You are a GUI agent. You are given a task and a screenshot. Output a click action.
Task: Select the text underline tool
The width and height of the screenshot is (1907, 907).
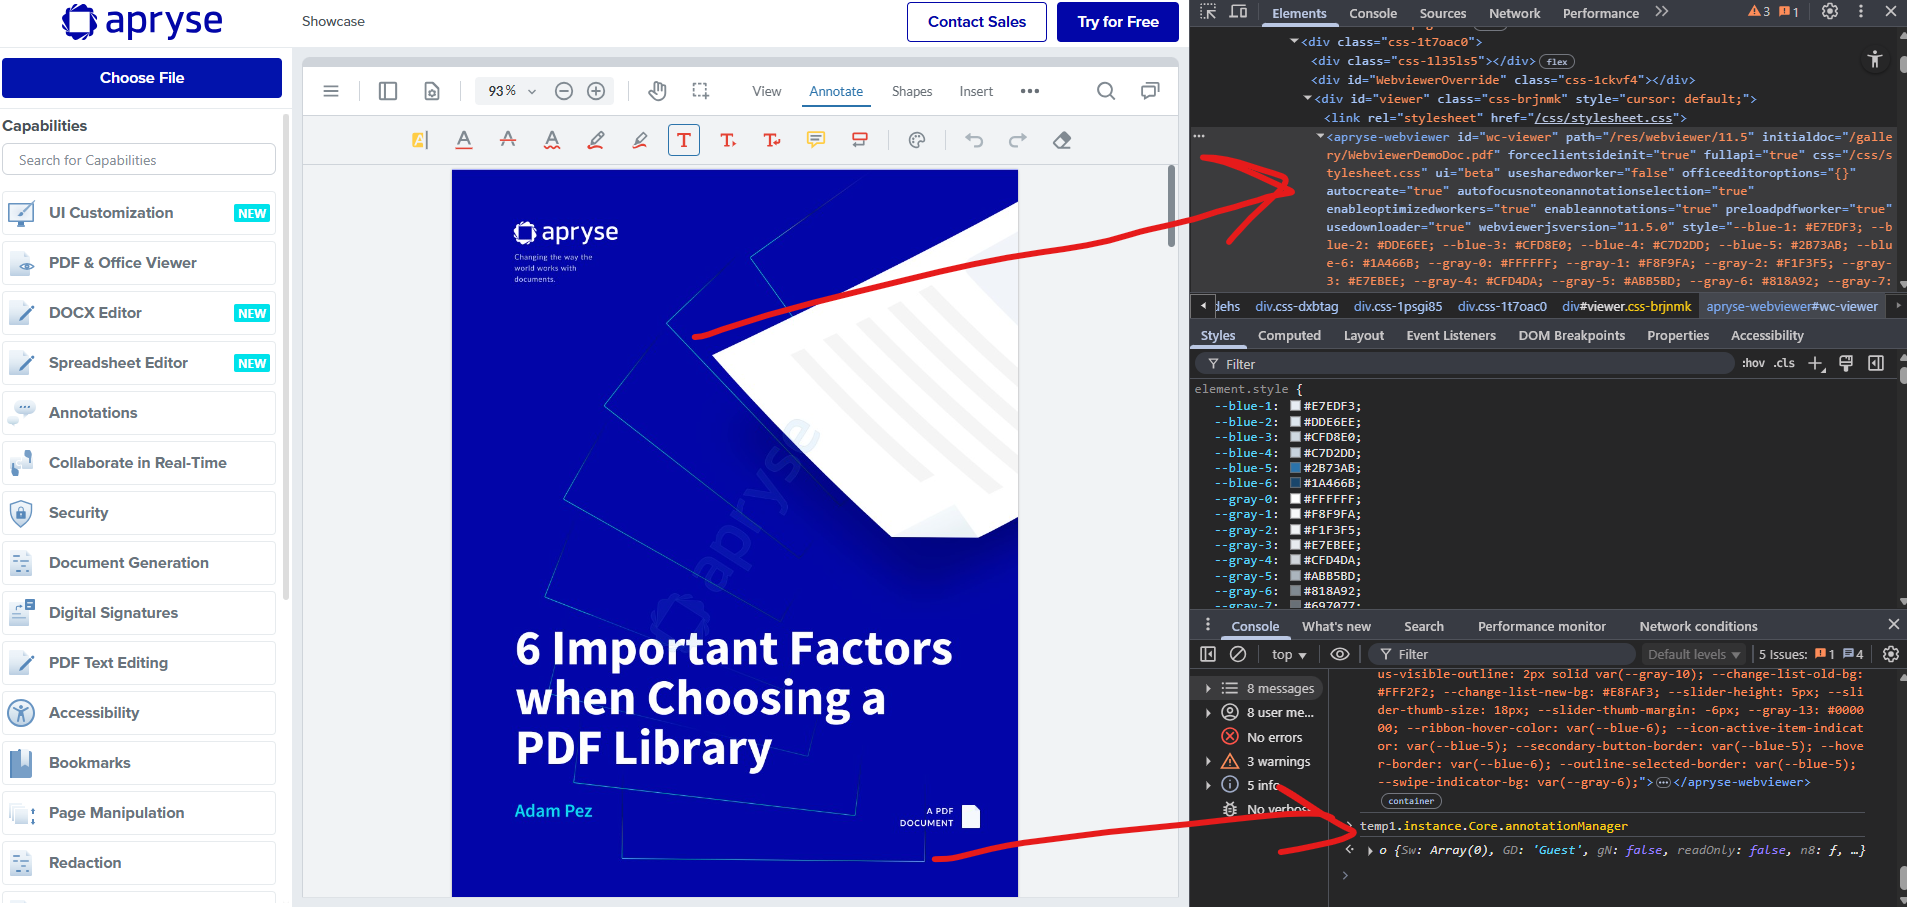click(x=464, y=140)
